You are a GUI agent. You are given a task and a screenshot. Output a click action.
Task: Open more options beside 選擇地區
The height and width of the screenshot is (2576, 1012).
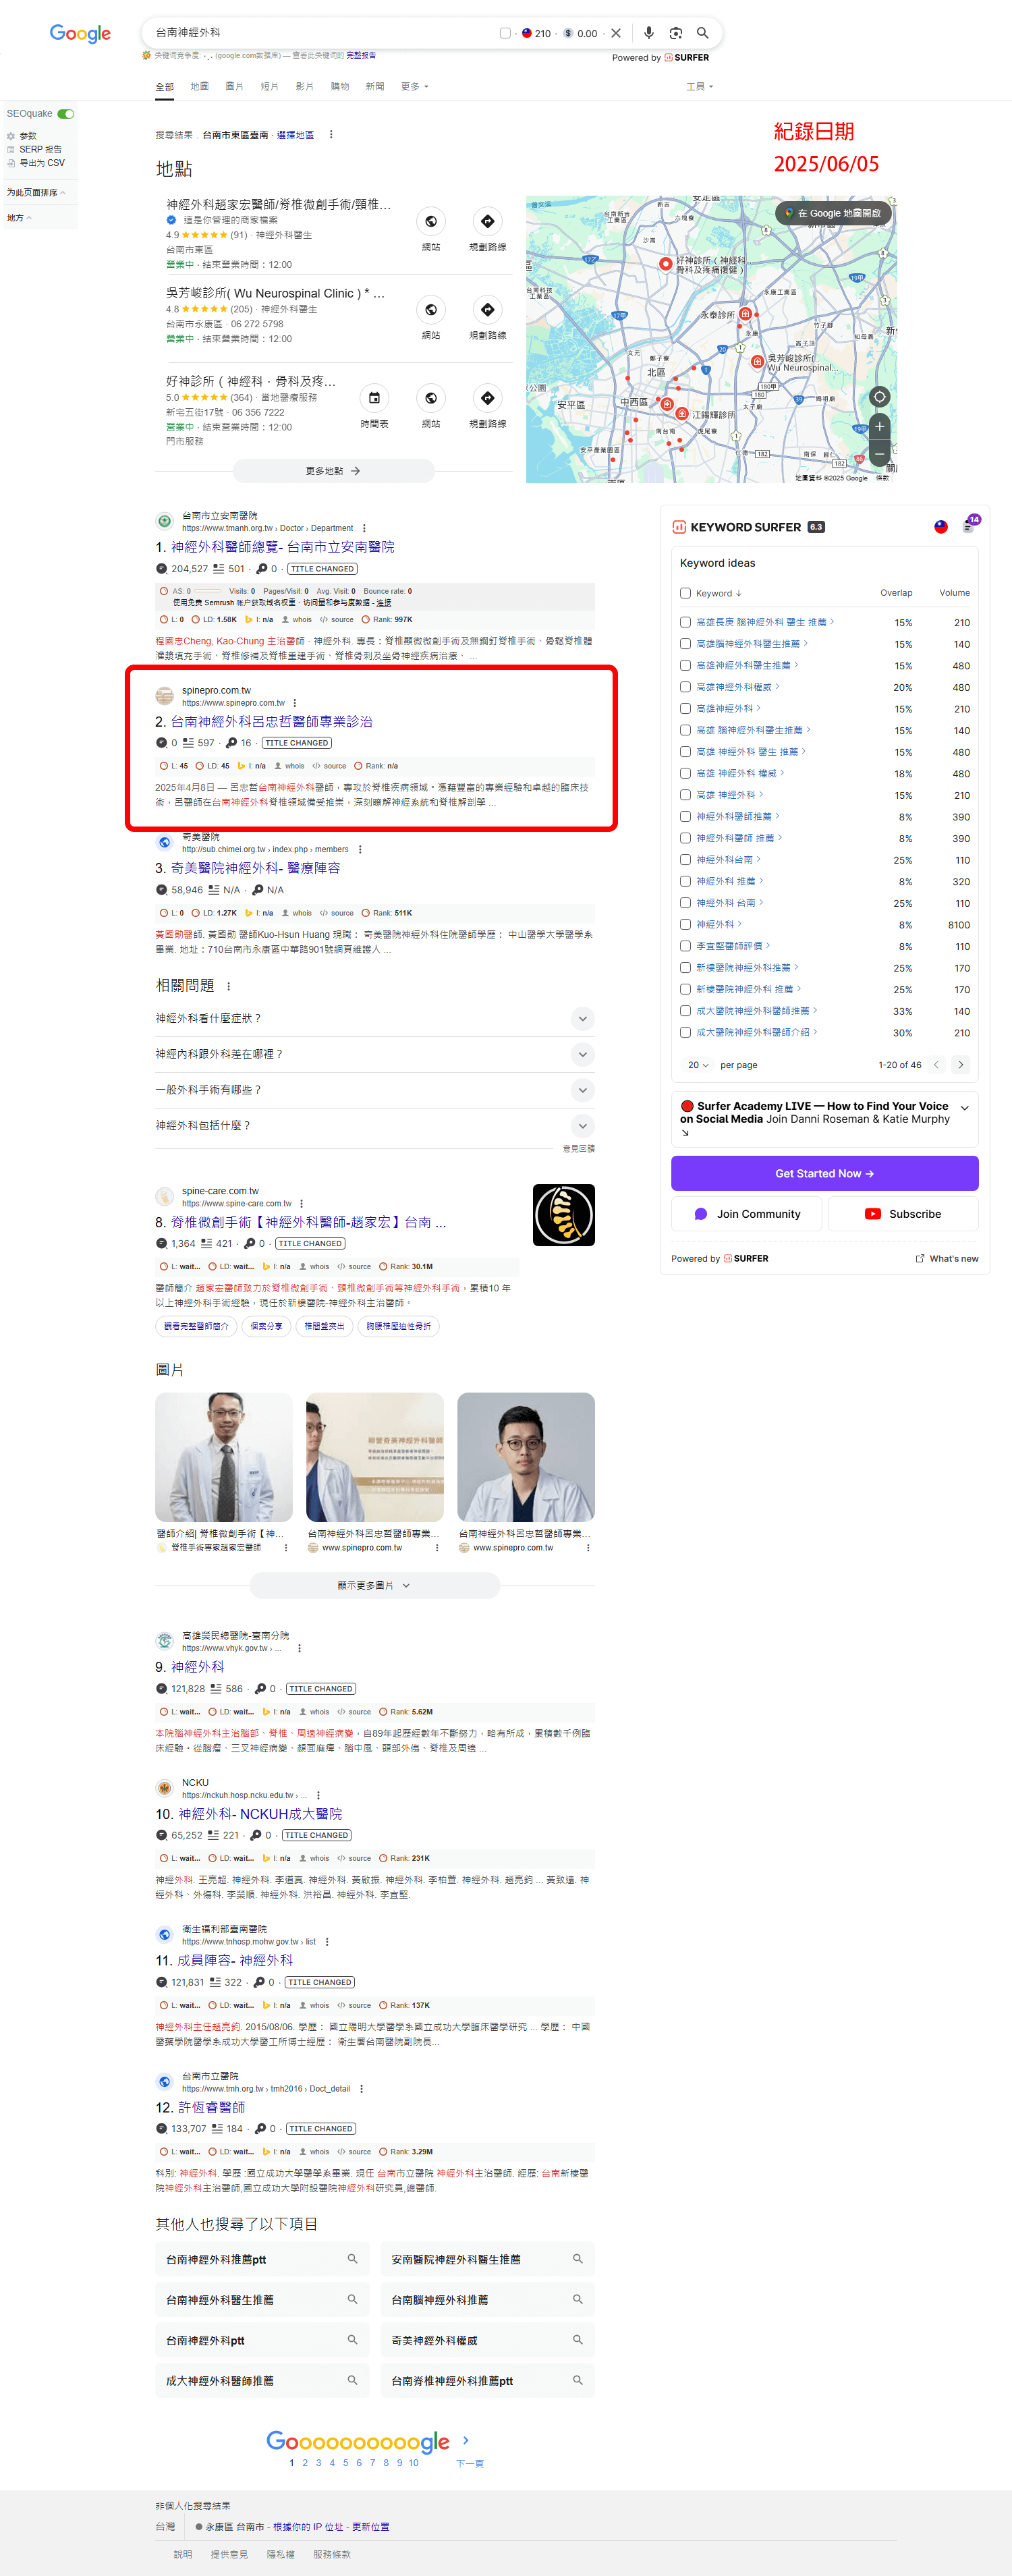tap(331, 135)
